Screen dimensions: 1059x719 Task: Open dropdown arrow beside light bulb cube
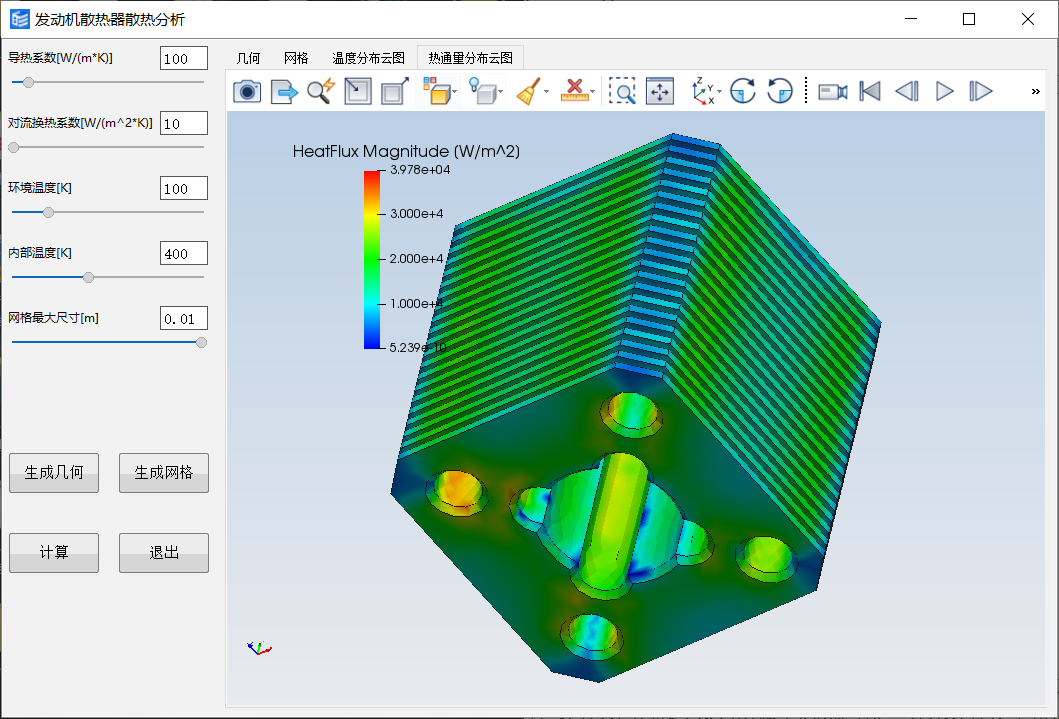click(500, 92)
